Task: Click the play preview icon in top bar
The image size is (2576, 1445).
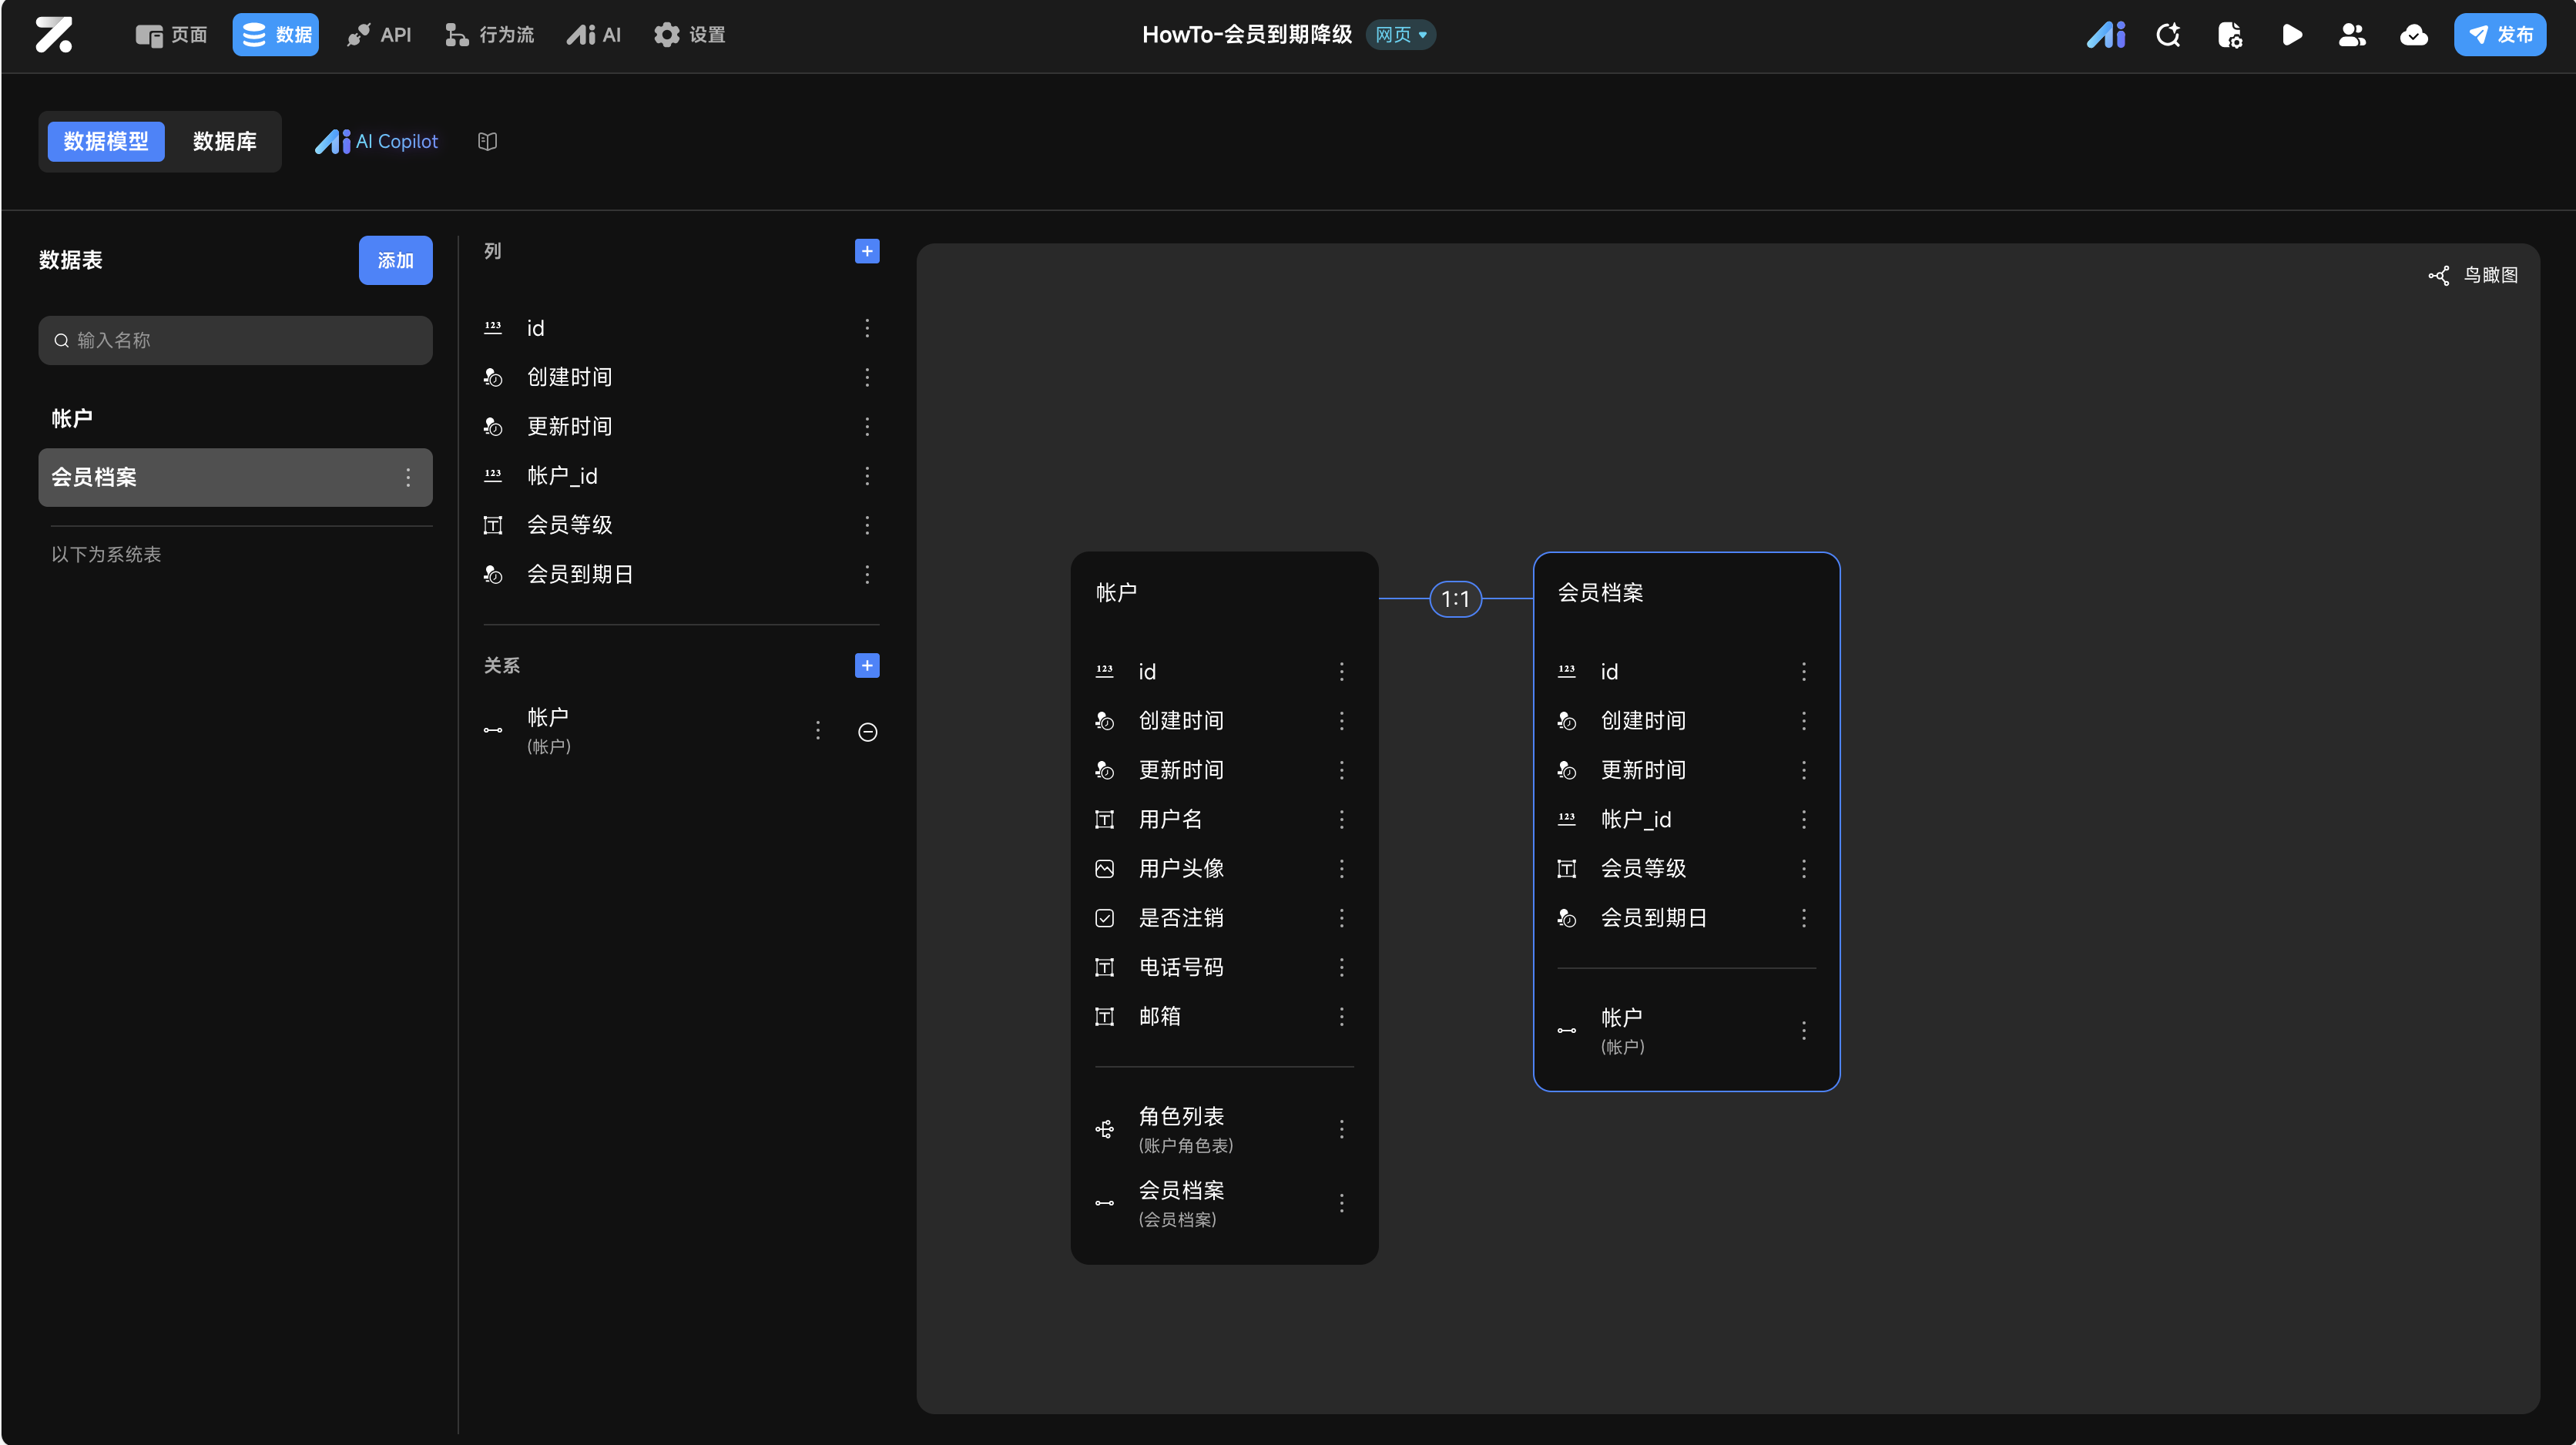Action: pos(2291,35)
